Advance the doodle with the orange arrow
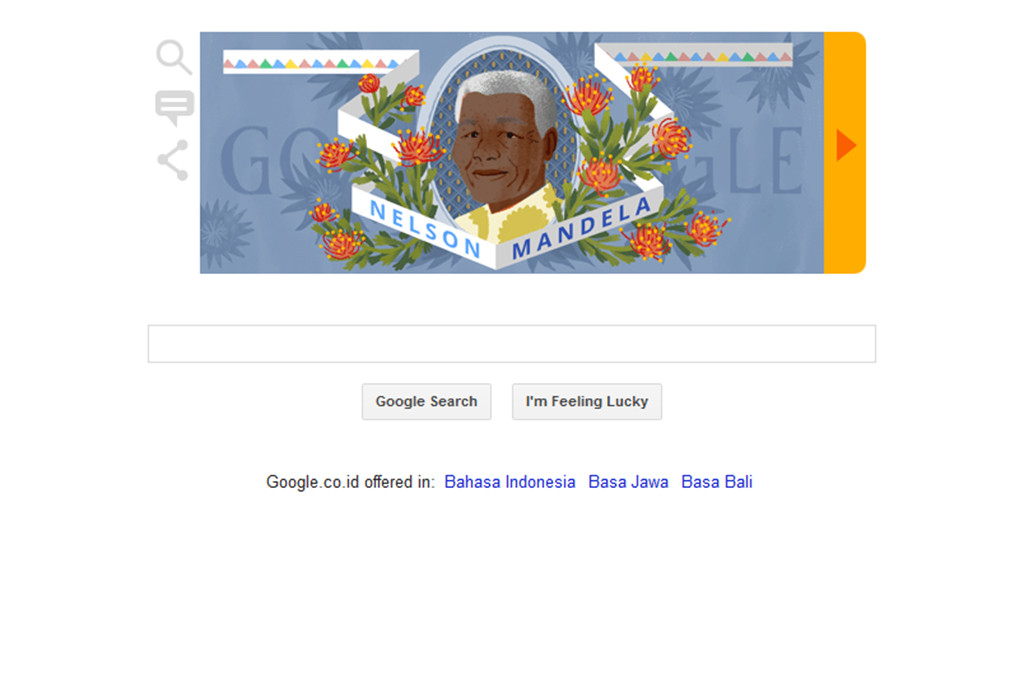This screenshot has height=680, width=1024. [845, 145]
